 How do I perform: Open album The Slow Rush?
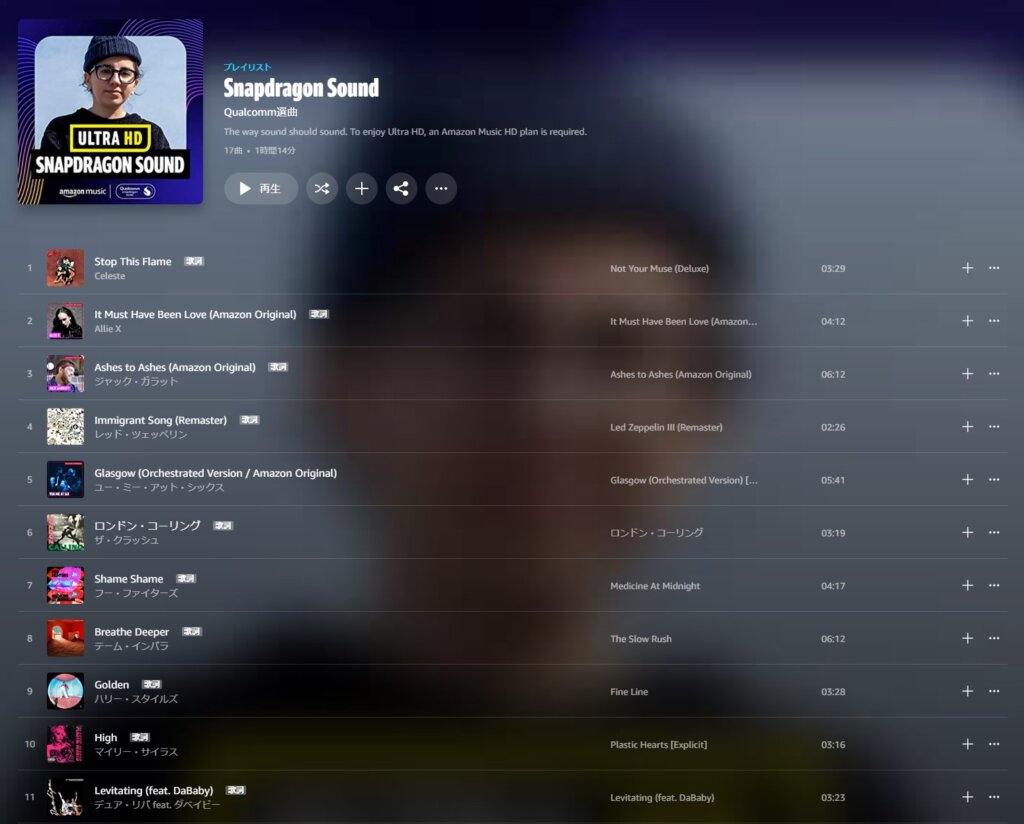pos(641,639)
